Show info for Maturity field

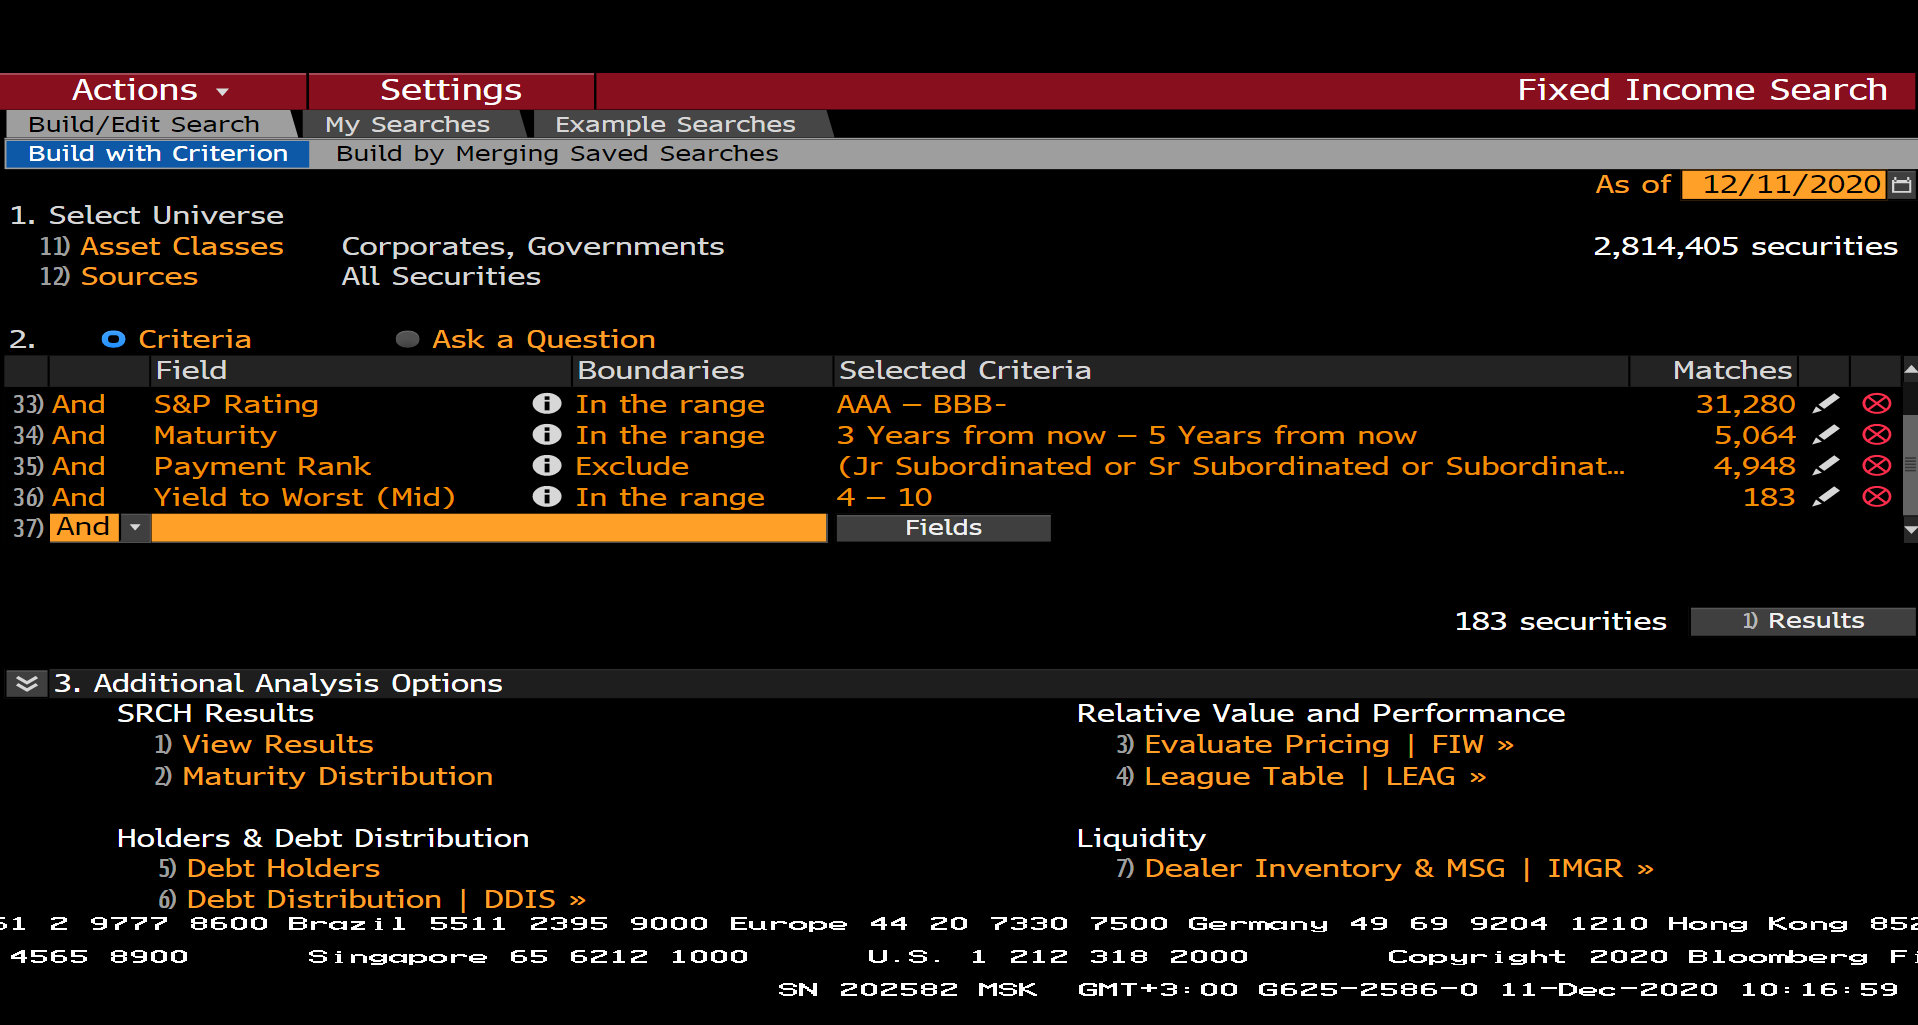[x=547, y=434]
